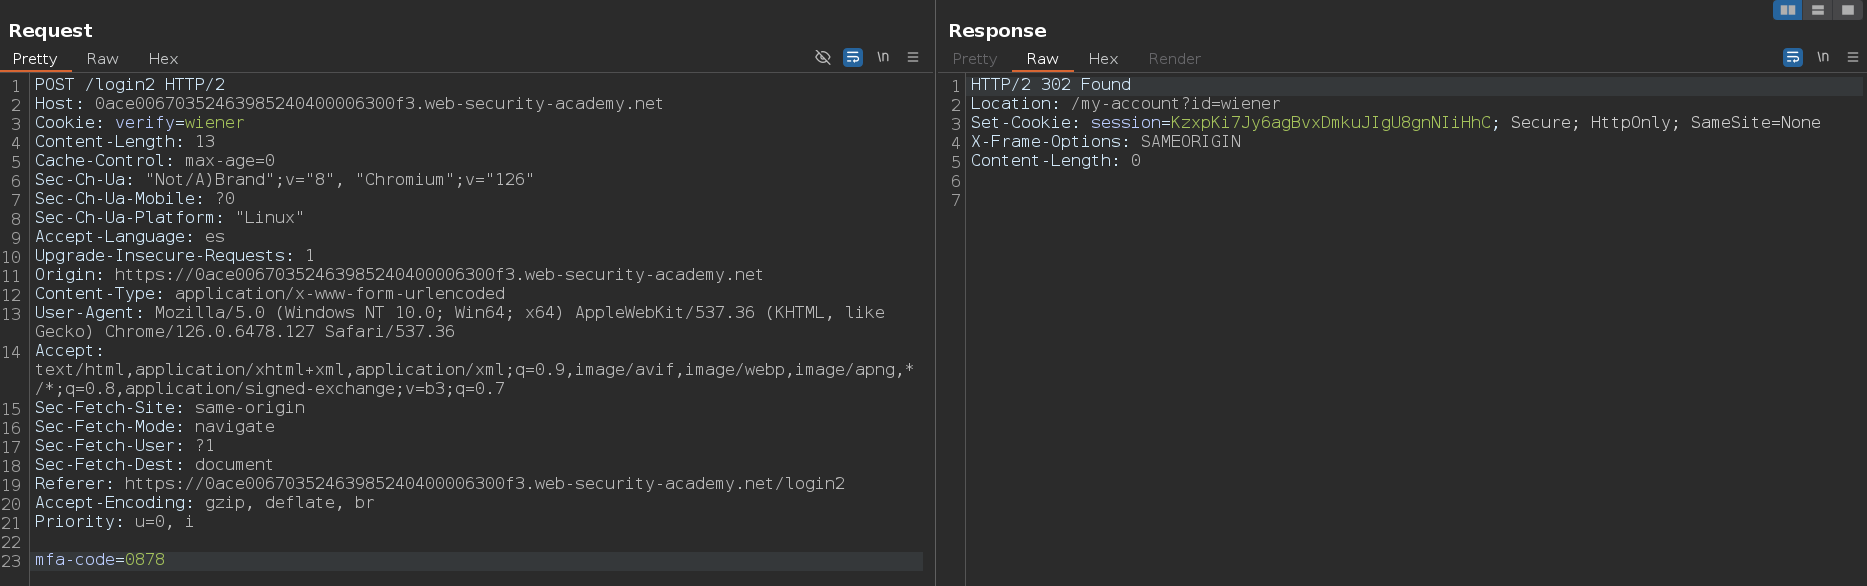Toggle hidden-content eye icon in Request panel
Viewport: 1867px width, 586px height.
pyautogui.click(x=823, y=58)
